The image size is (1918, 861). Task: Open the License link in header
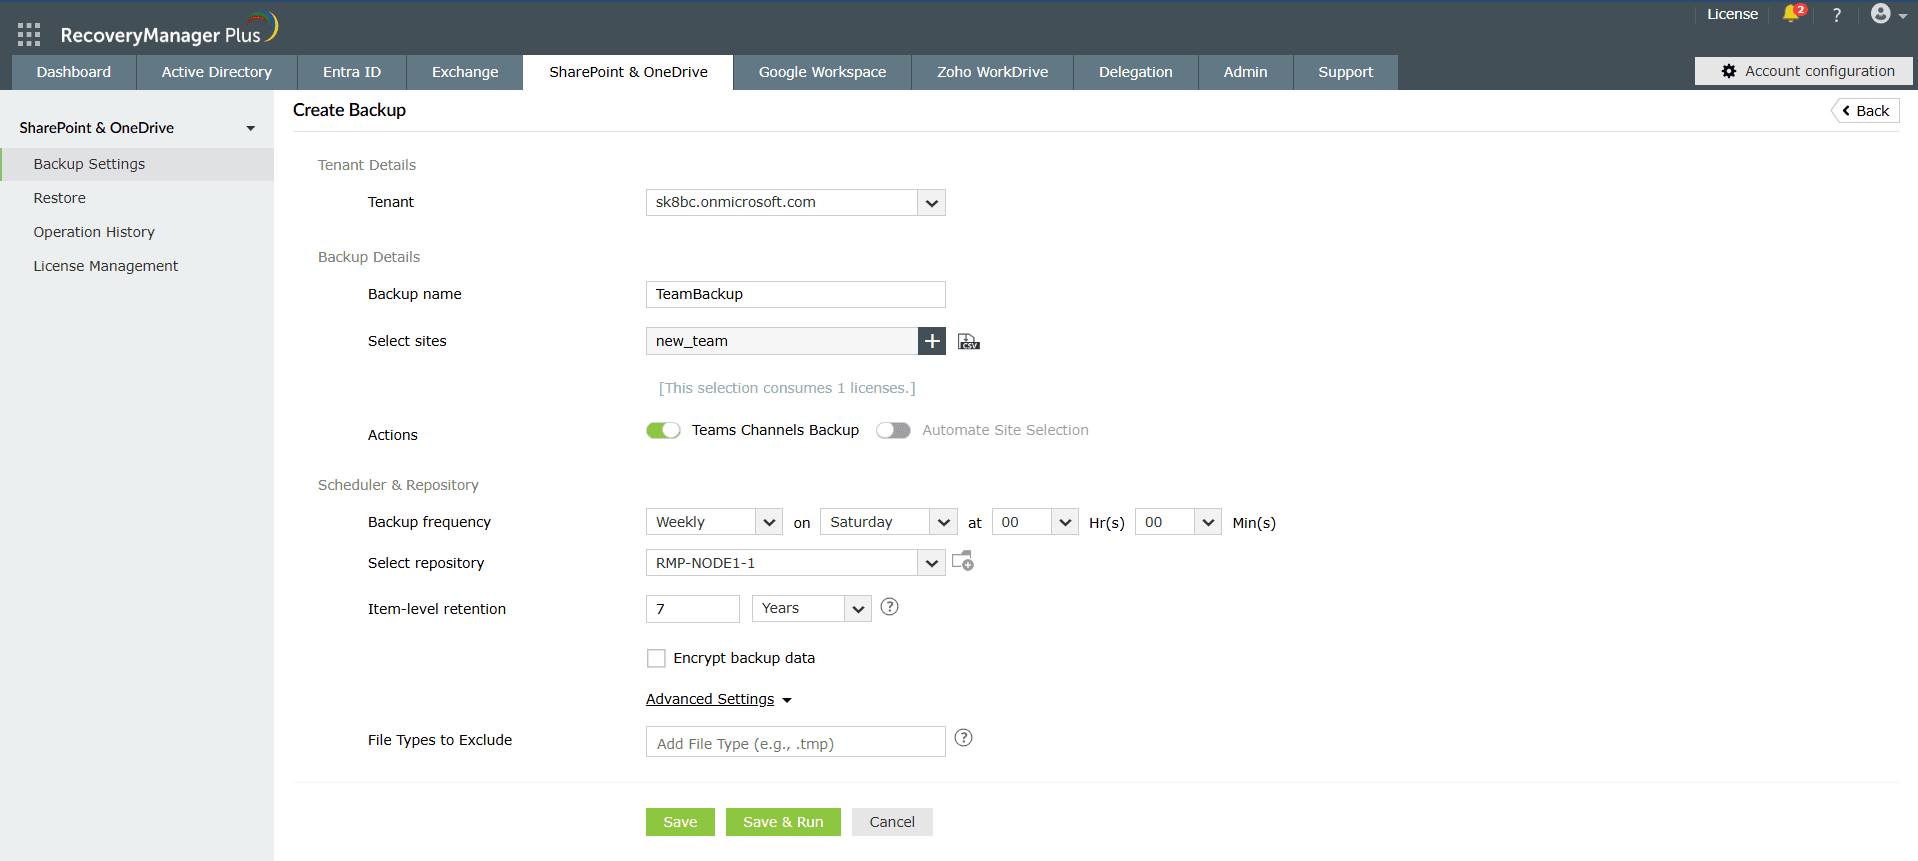(x=1732, y=14)
